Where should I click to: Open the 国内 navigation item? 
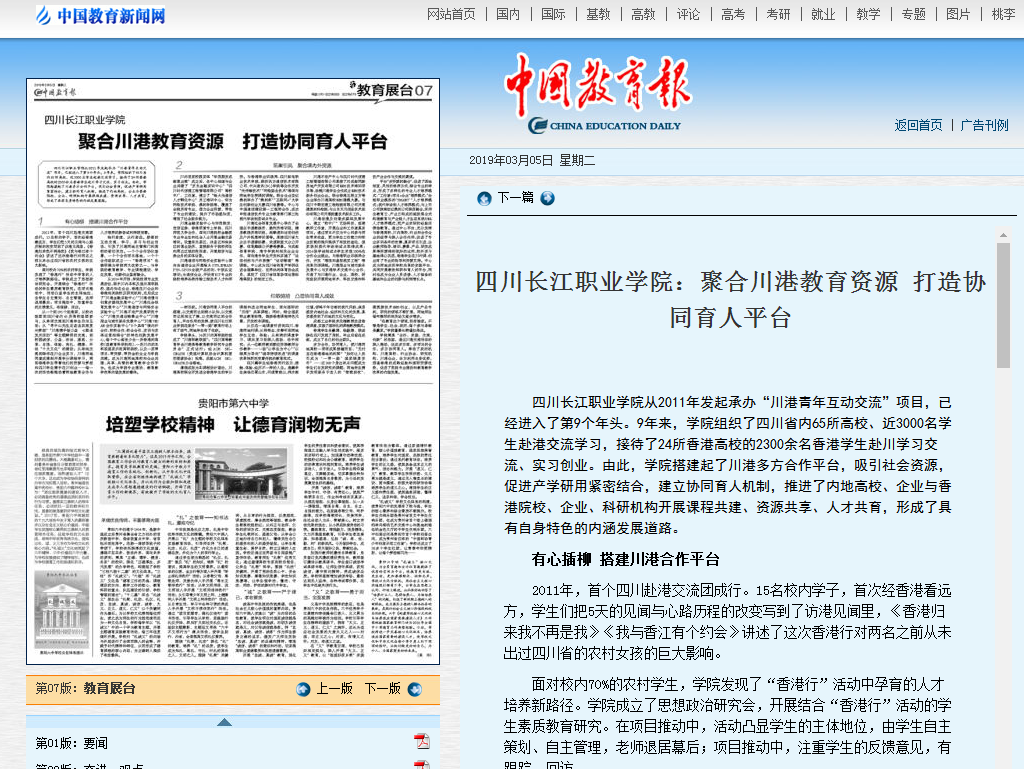[508, 14]
